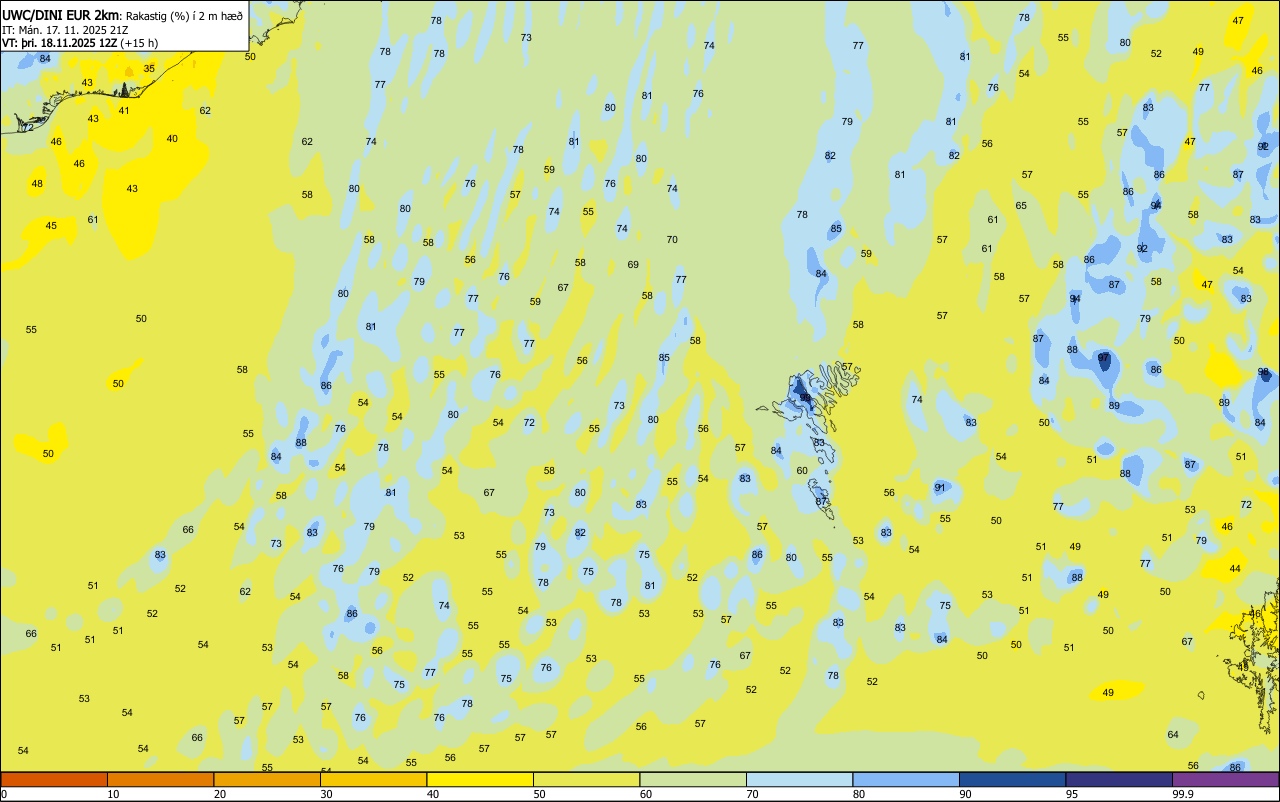Pick the 50–60 pale yellow legend swatch
Image resolution: width=1280 pixels, height=802 pixels.
586,779
